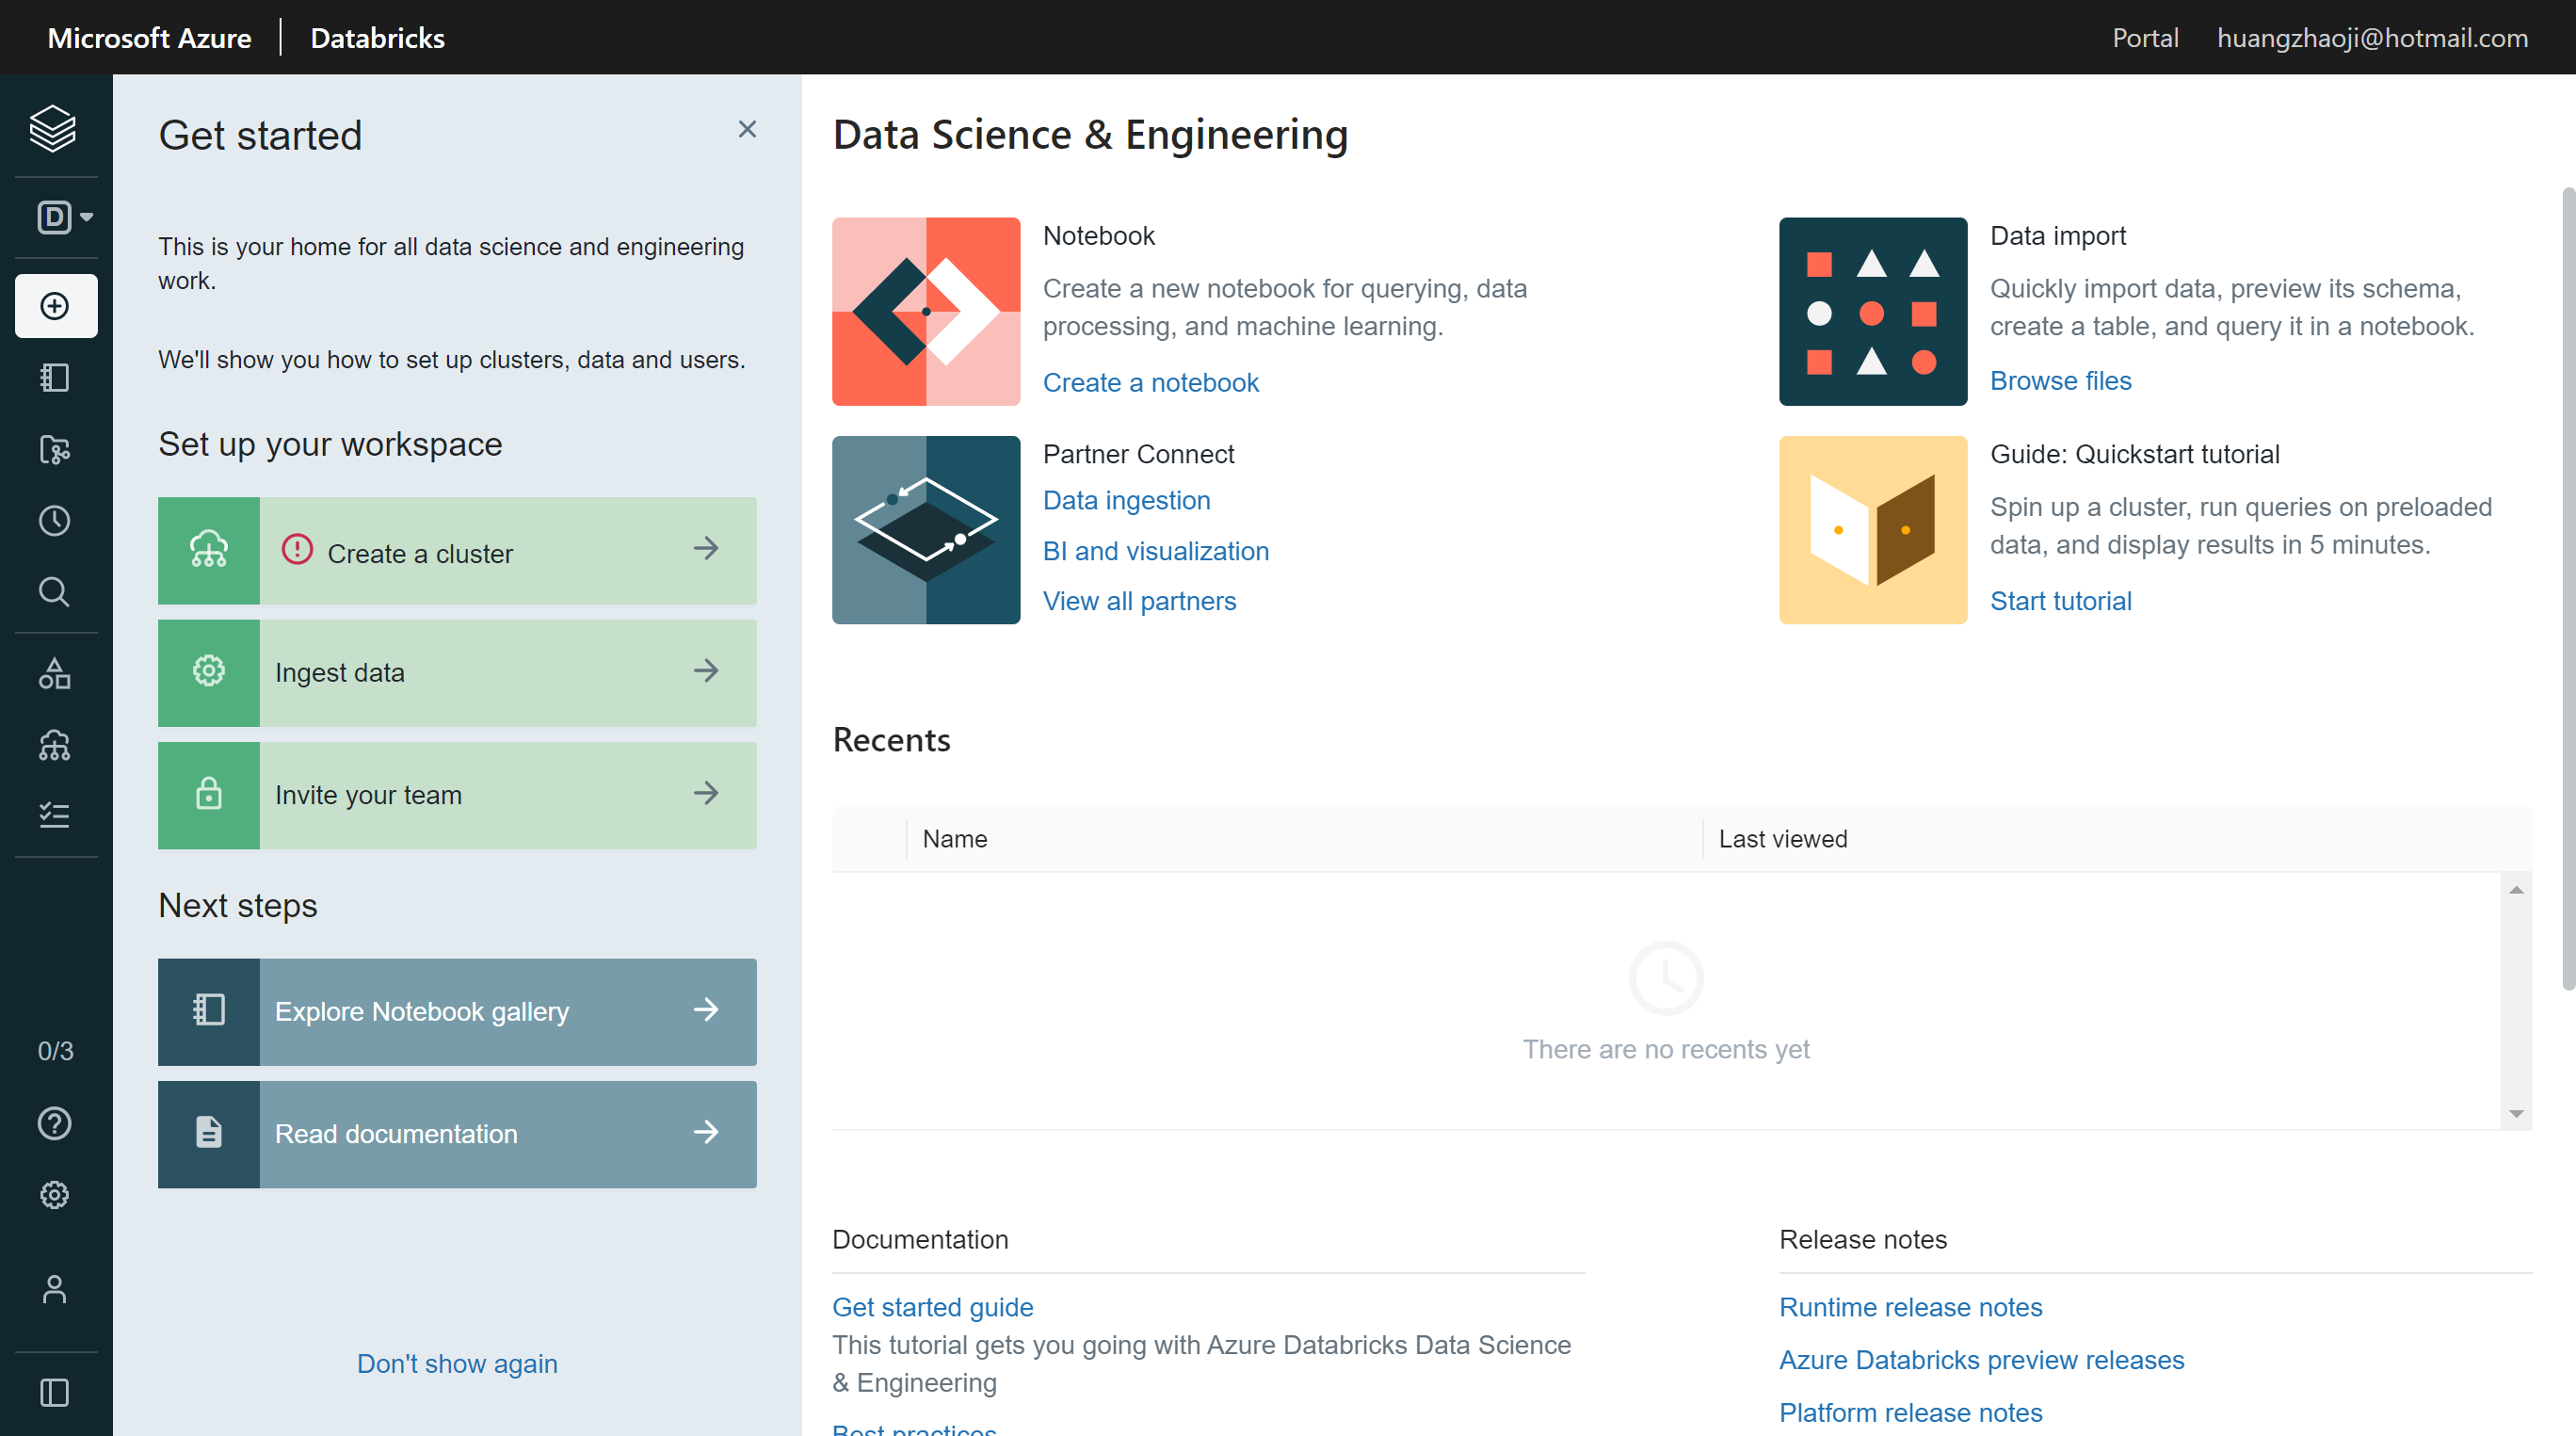Switch to the Portal view

(x=2145, y=38)
